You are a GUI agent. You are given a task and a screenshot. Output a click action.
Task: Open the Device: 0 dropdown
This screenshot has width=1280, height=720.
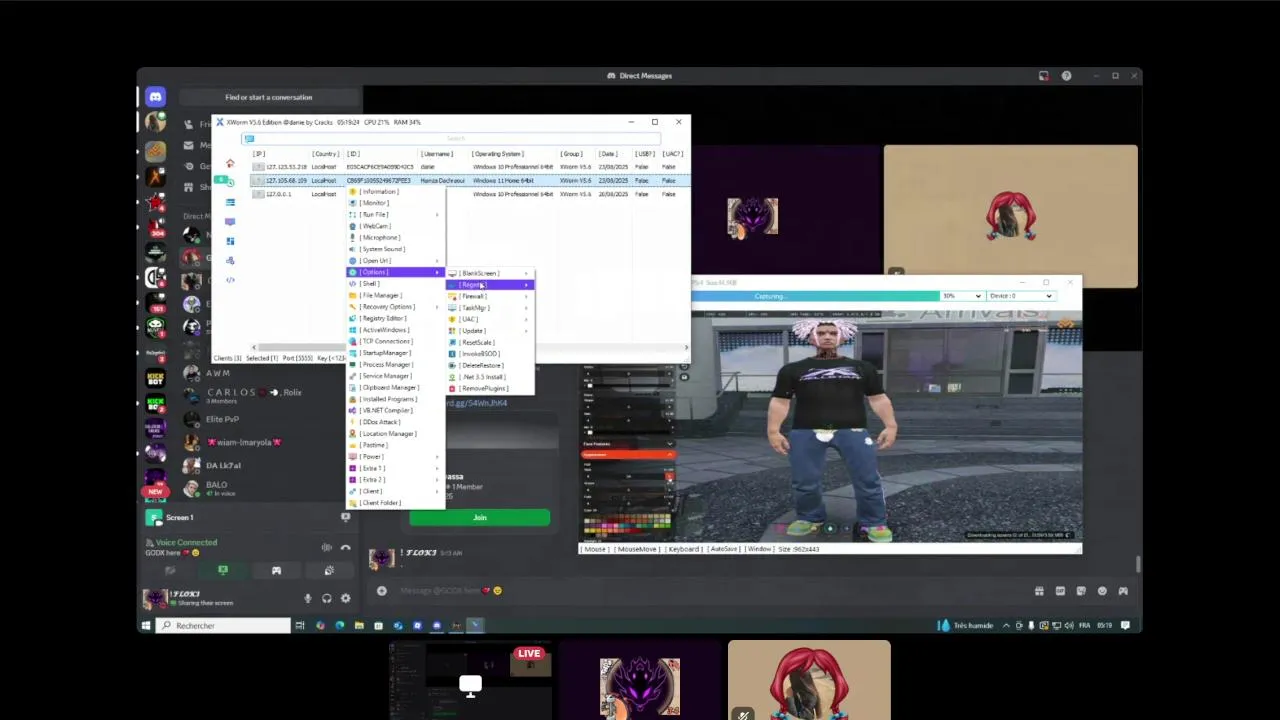pos(1020,296)
